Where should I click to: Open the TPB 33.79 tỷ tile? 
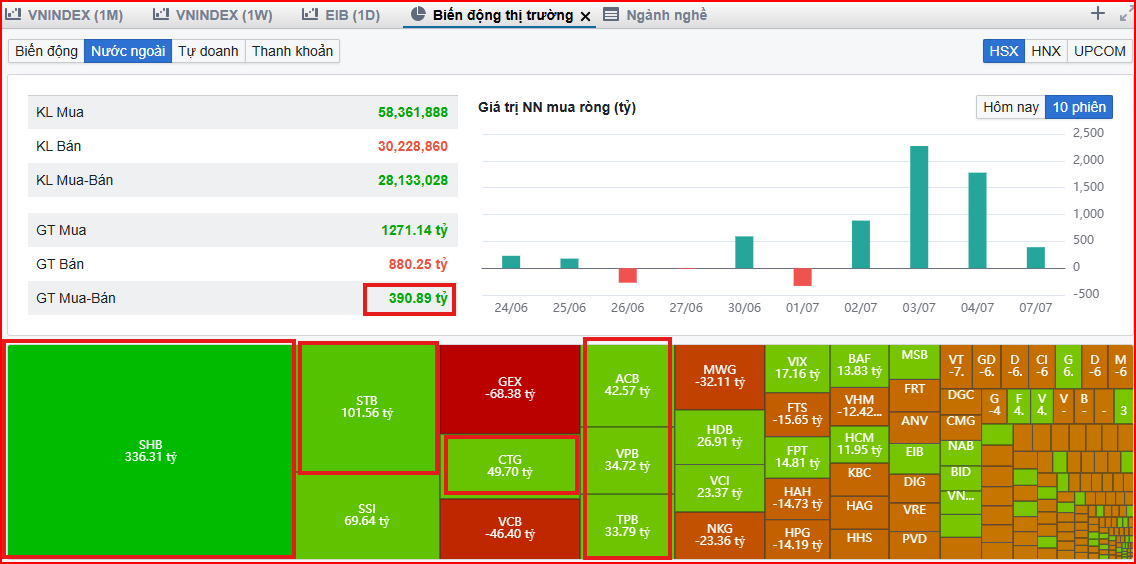click(x=627, y=526)
